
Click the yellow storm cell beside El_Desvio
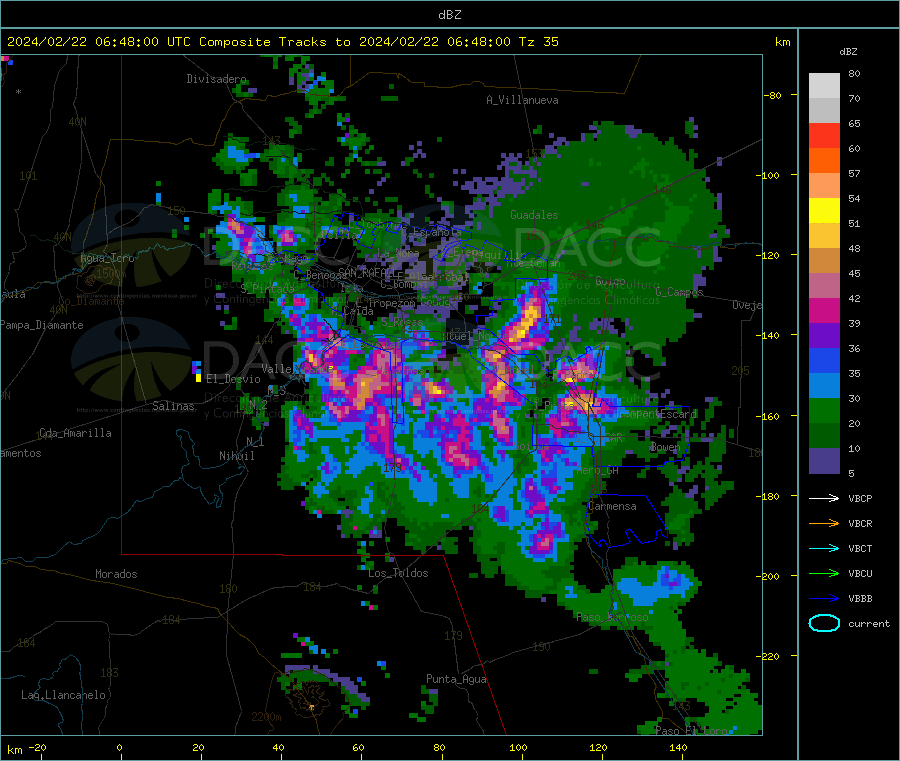(x=198, y=378)
